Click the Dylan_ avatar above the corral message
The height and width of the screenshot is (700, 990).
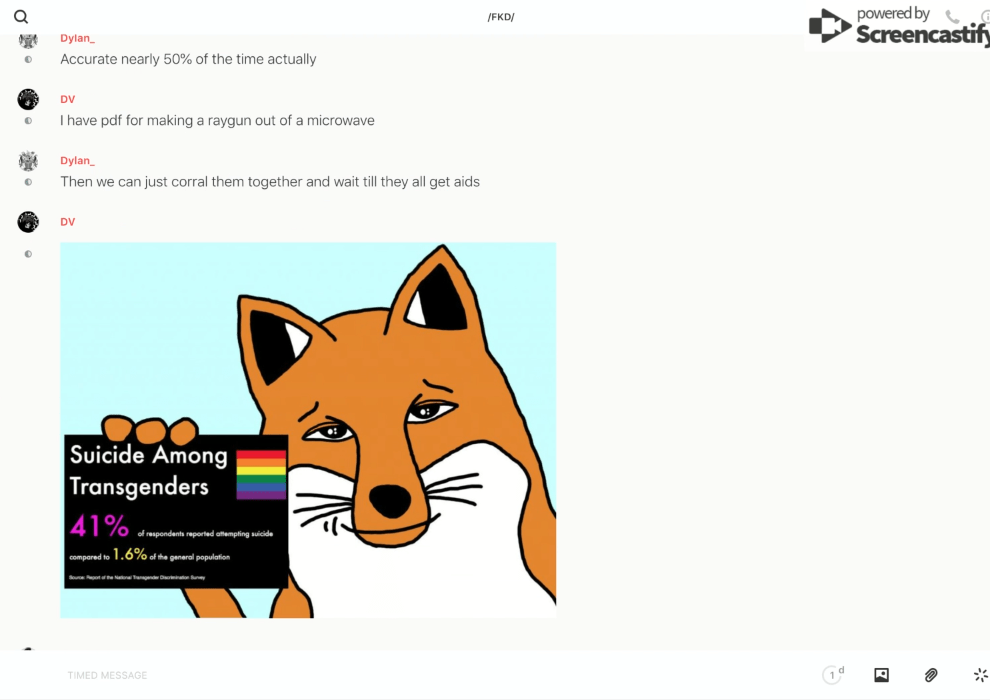(28, 161)
